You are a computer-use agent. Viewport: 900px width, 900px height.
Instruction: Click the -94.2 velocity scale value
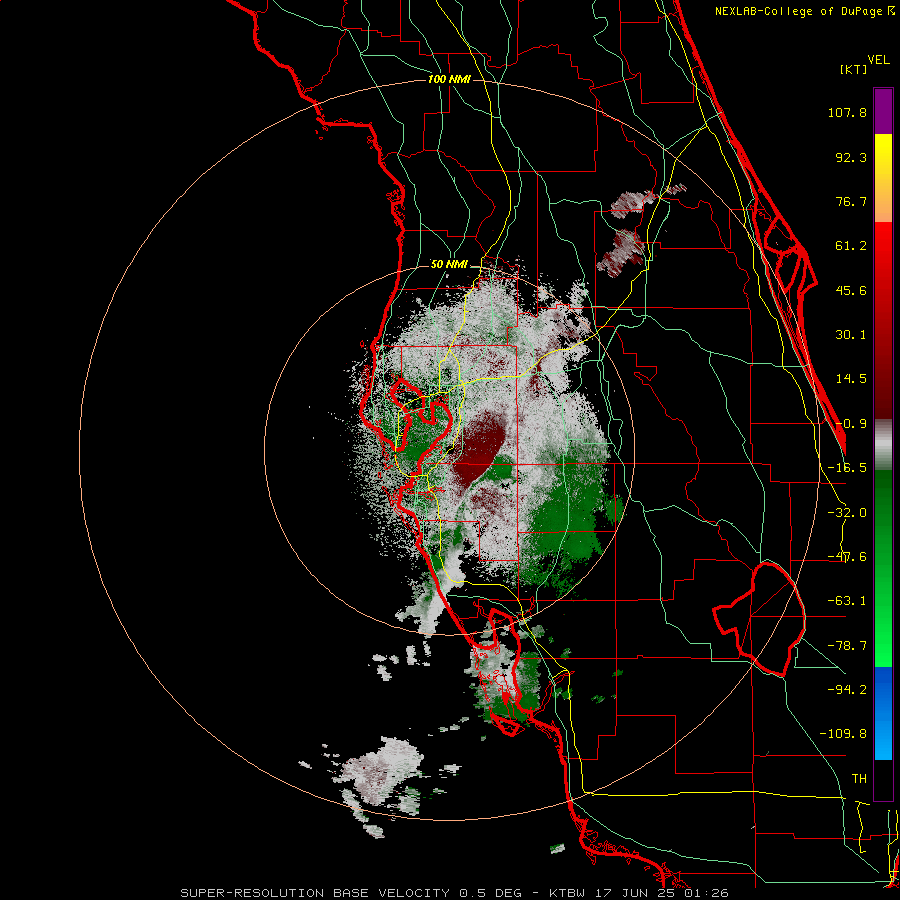[847, 690]
